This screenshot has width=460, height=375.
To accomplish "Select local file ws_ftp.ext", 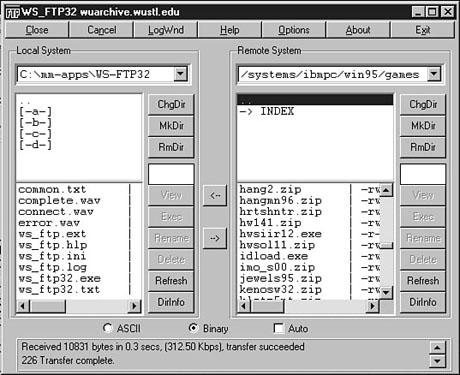I will [52, 234].
